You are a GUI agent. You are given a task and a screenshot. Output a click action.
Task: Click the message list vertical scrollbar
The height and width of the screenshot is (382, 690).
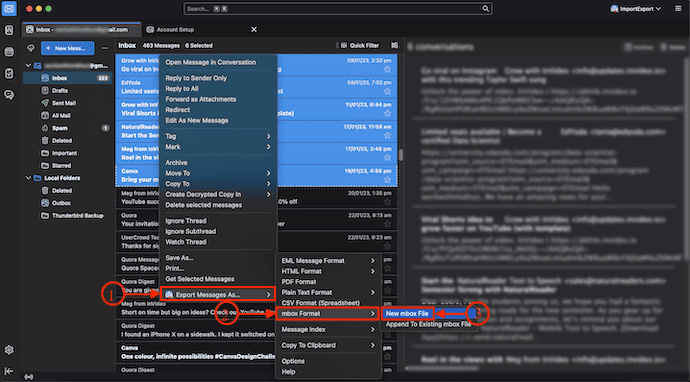(x=400, y=155)
